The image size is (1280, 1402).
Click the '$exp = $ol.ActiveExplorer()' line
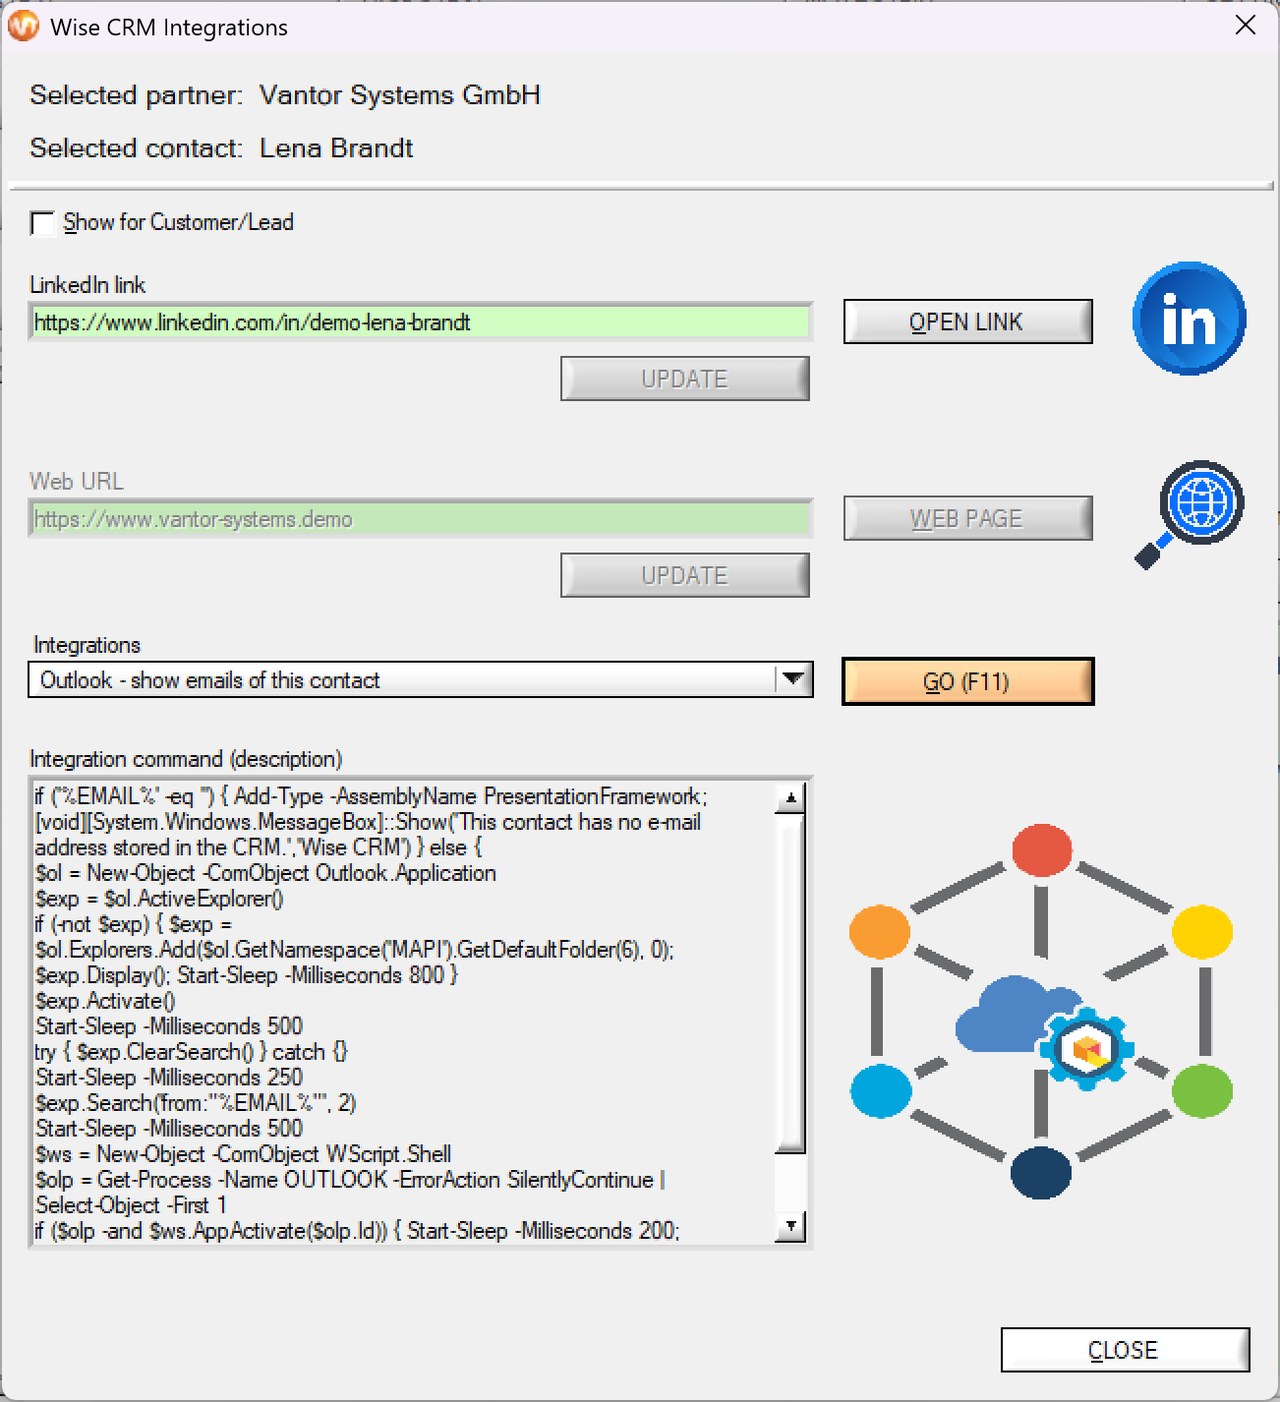click(159, 899)
